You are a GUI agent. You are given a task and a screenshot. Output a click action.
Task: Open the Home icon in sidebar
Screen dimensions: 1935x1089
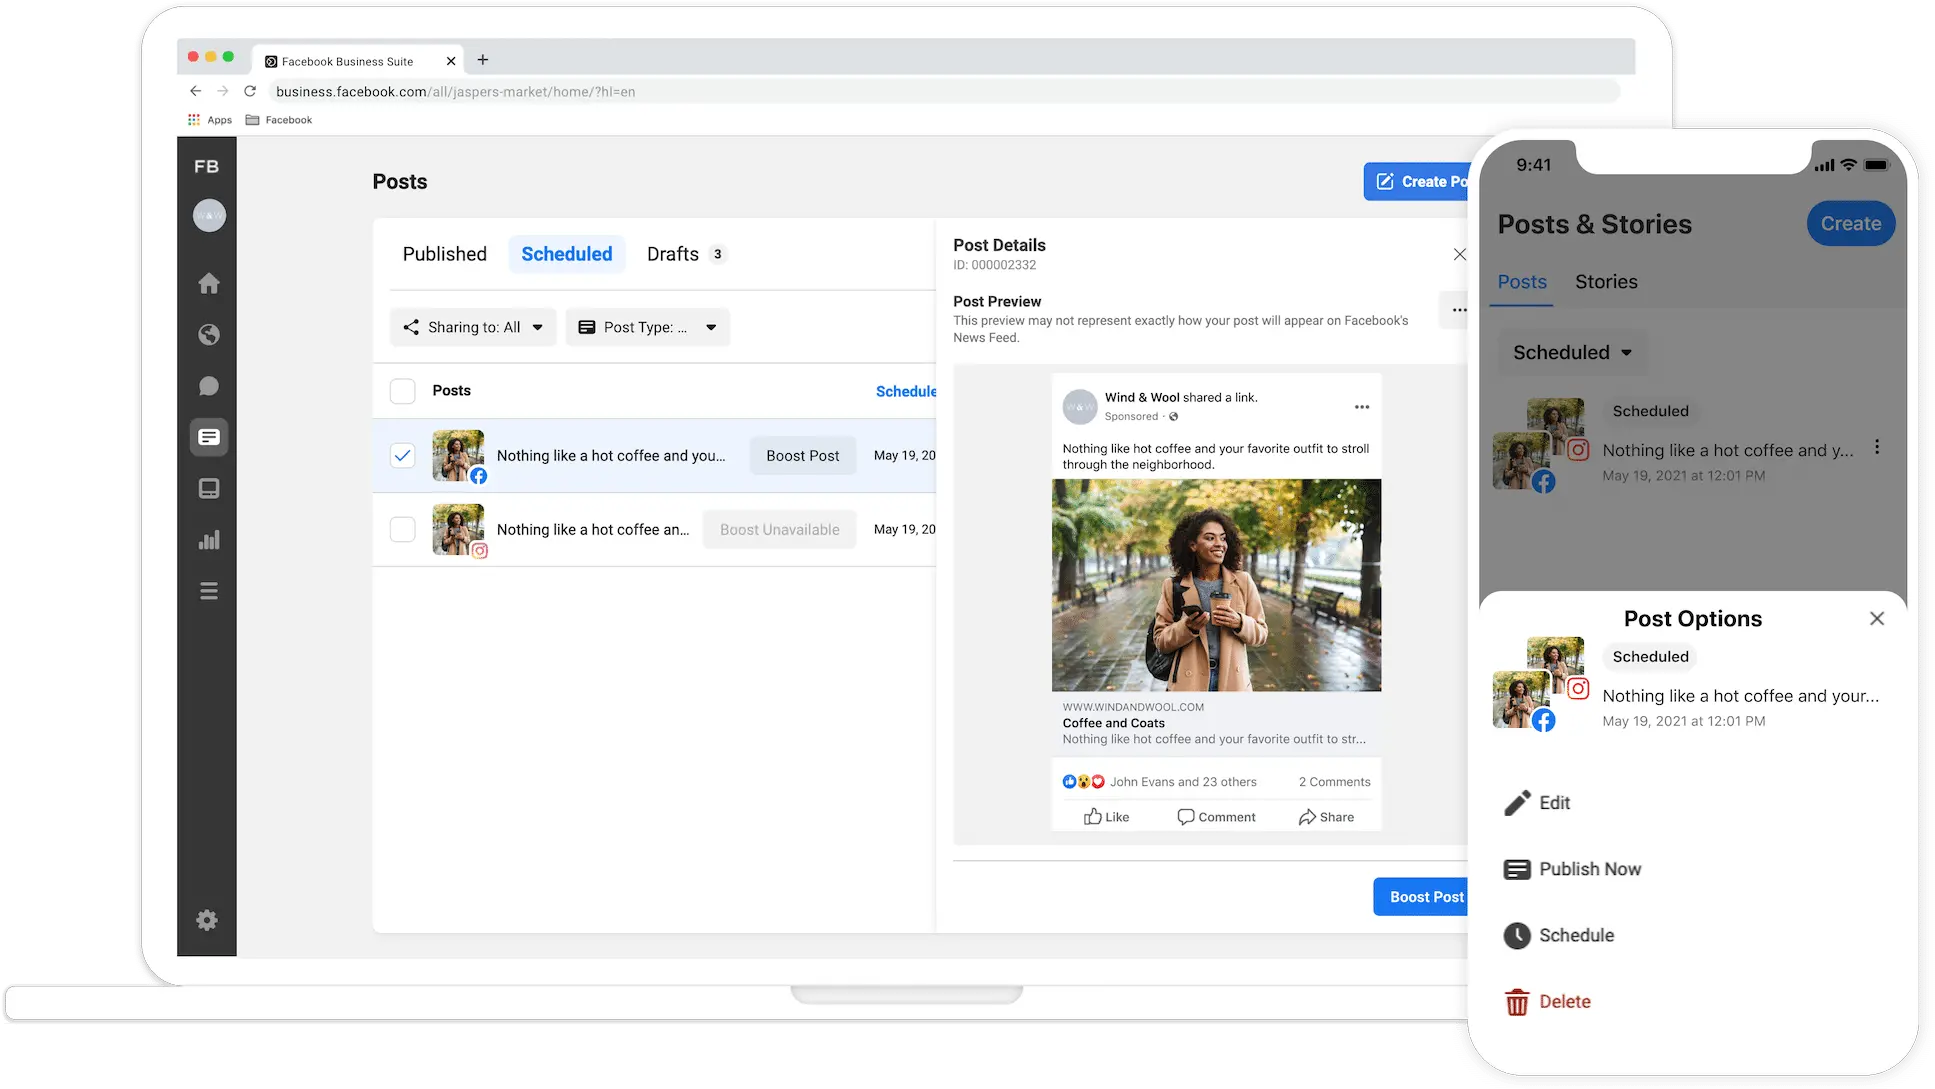[x=208, y=283]
